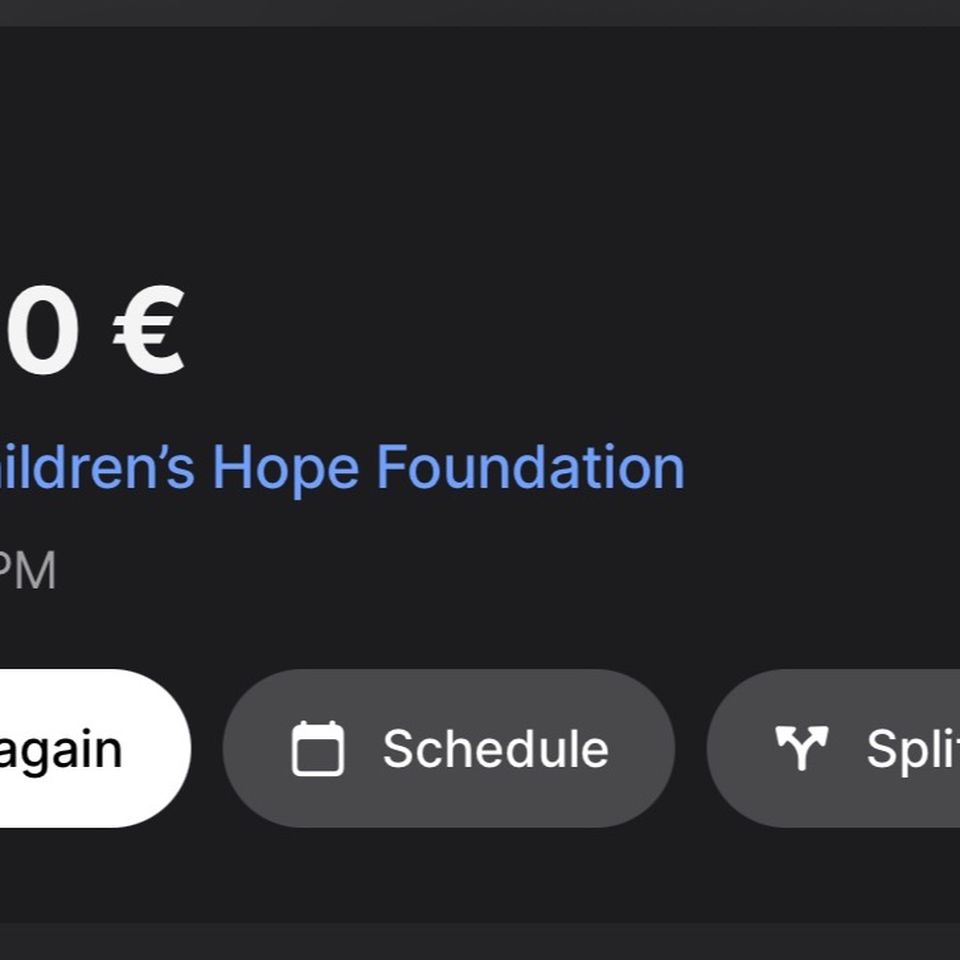Image resolution: width=960 pixels, height=960 pixels.
Task: Click the gray strip at the bottom
Action: [480, 941]
